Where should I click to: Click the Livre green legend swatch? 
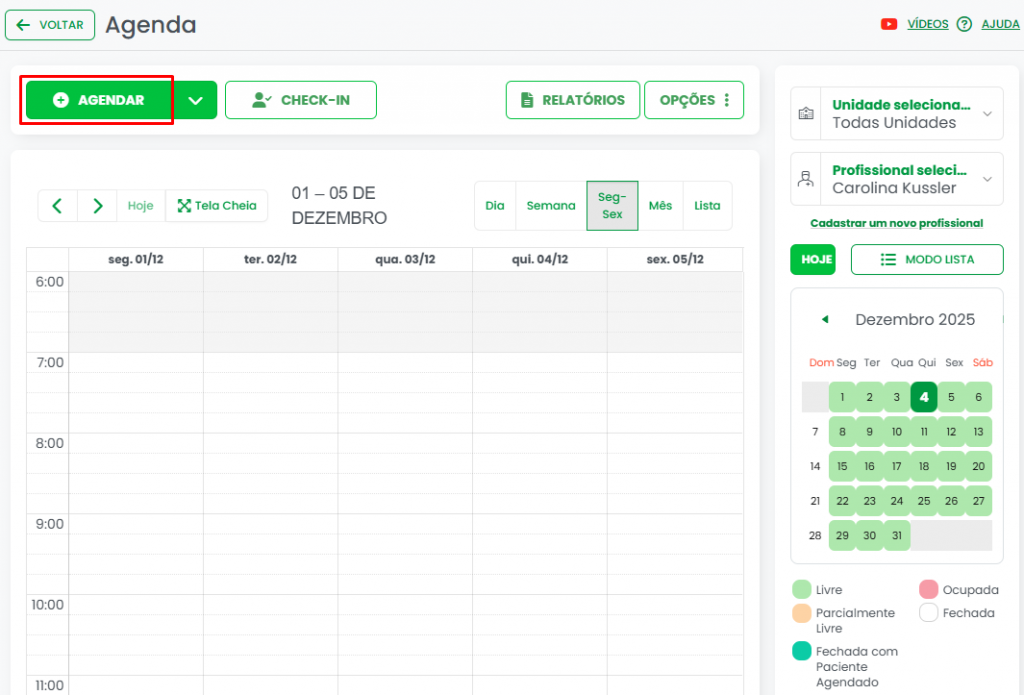802,590
